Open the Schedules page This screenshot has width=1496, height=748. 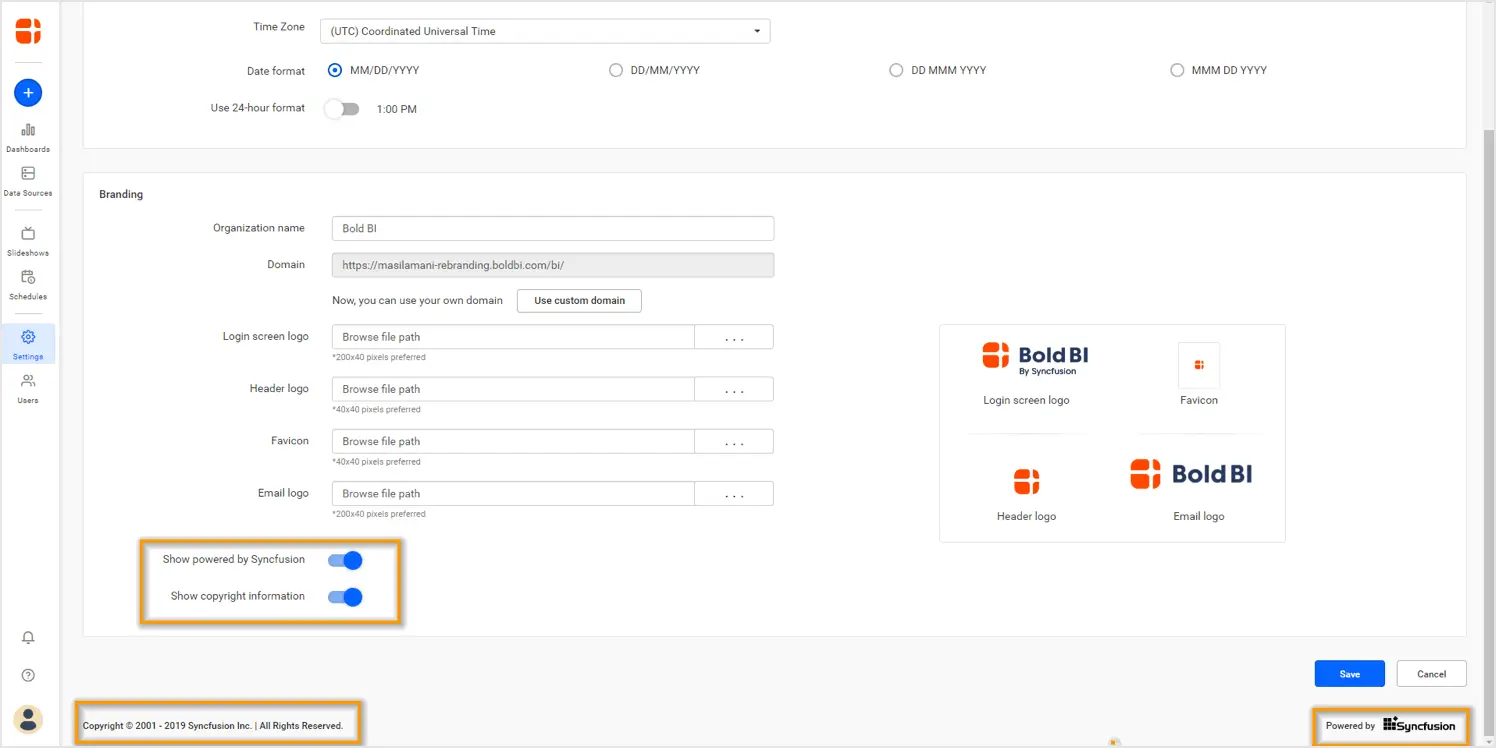click(28, 284)
